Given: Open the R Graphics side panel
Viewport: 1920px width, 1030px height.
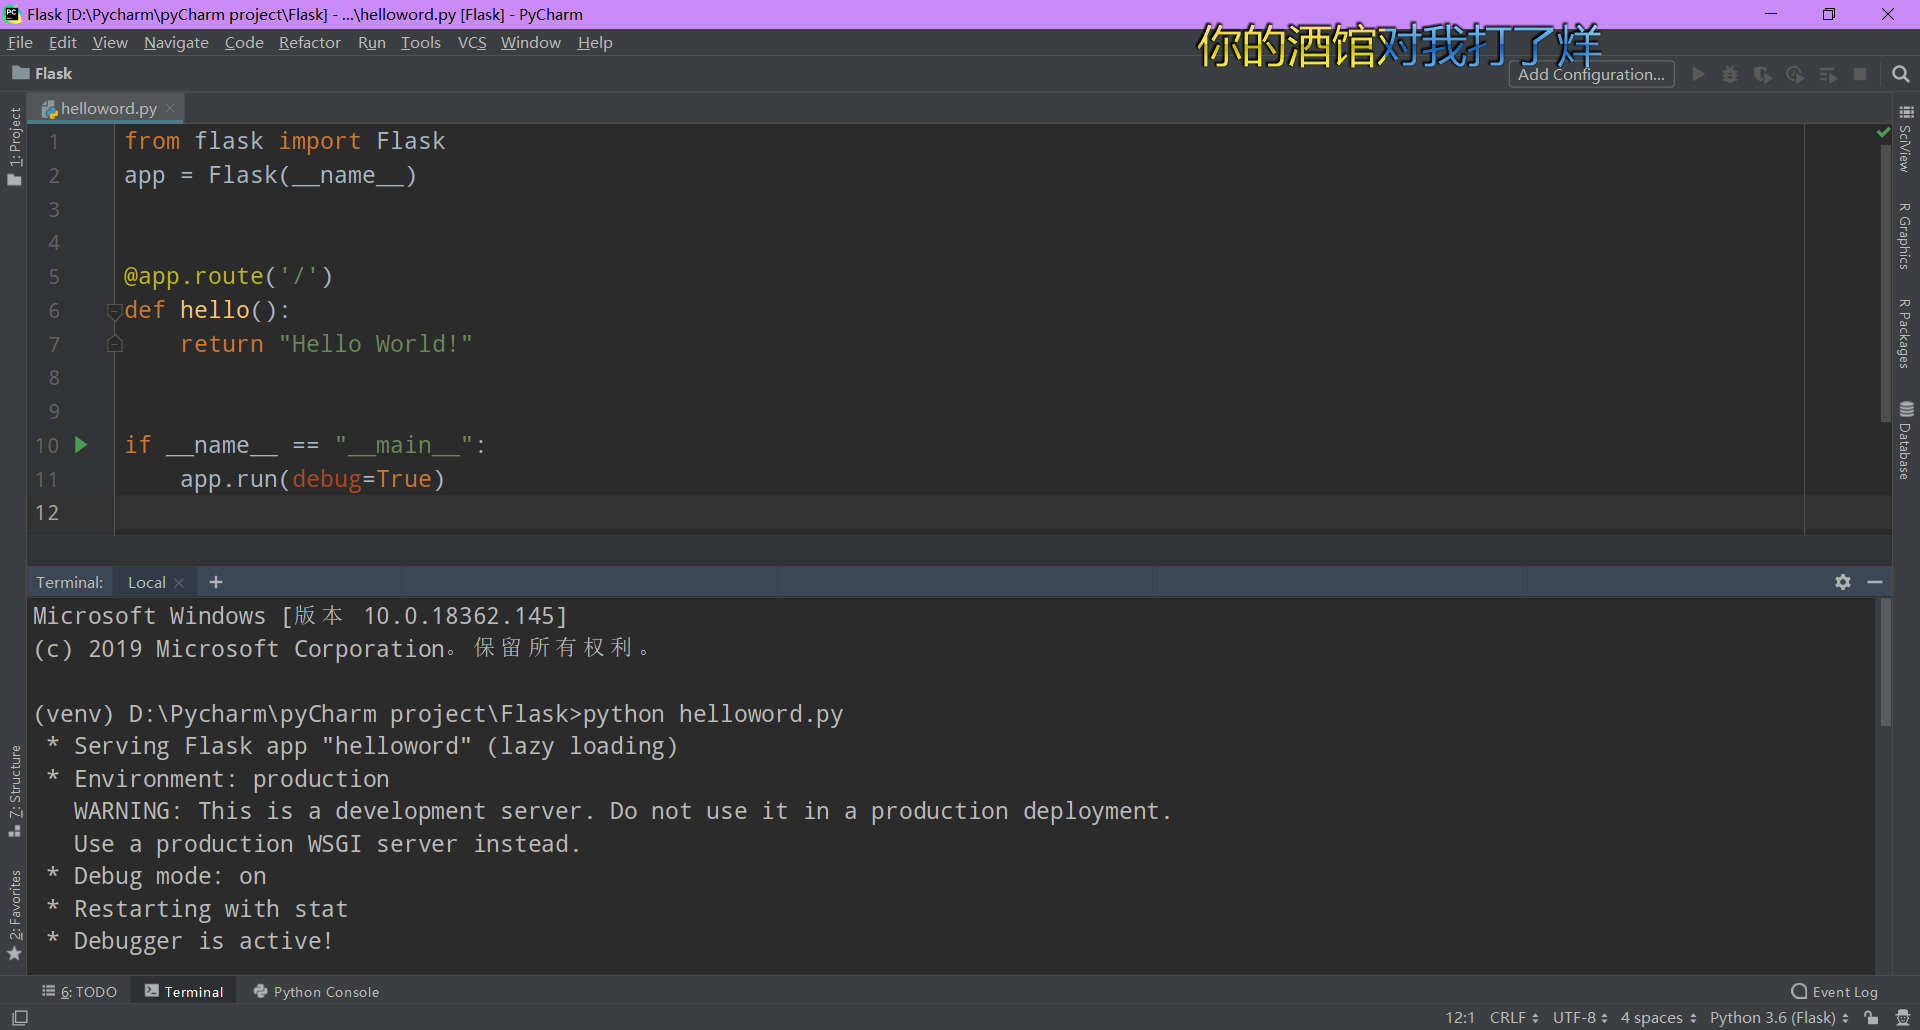Looking at the screenshot, I should (x=1906, y=236).
